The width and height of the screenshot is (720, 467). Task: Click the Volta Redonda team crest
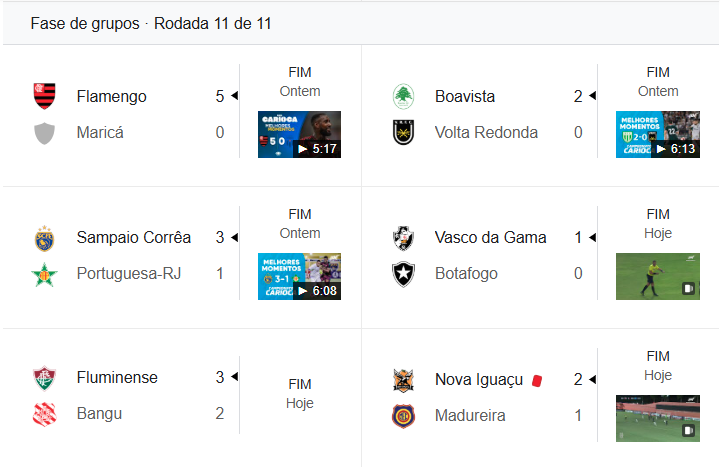404,132
